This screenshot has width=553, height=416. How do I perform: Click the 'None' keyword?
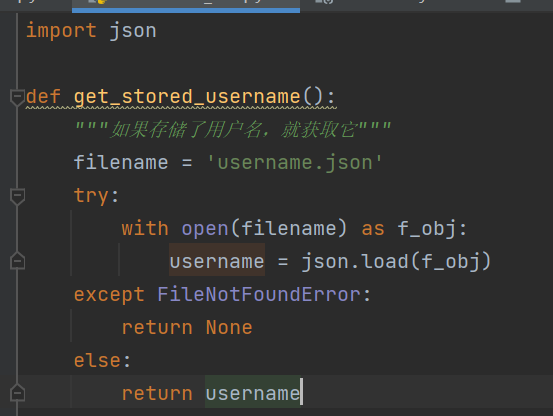[x=229, y=327]
